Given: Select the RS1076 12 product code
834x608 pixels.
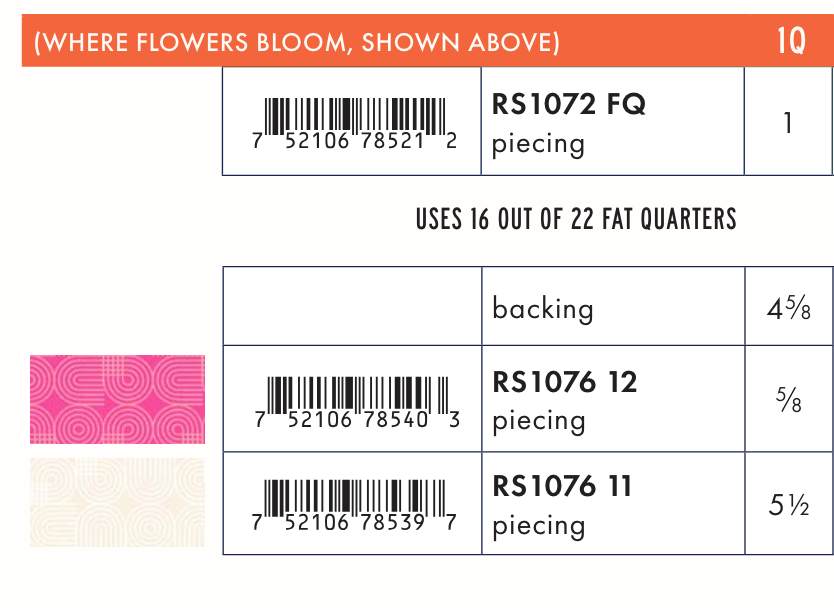Looking at the screenshot, I should (565, 382).
